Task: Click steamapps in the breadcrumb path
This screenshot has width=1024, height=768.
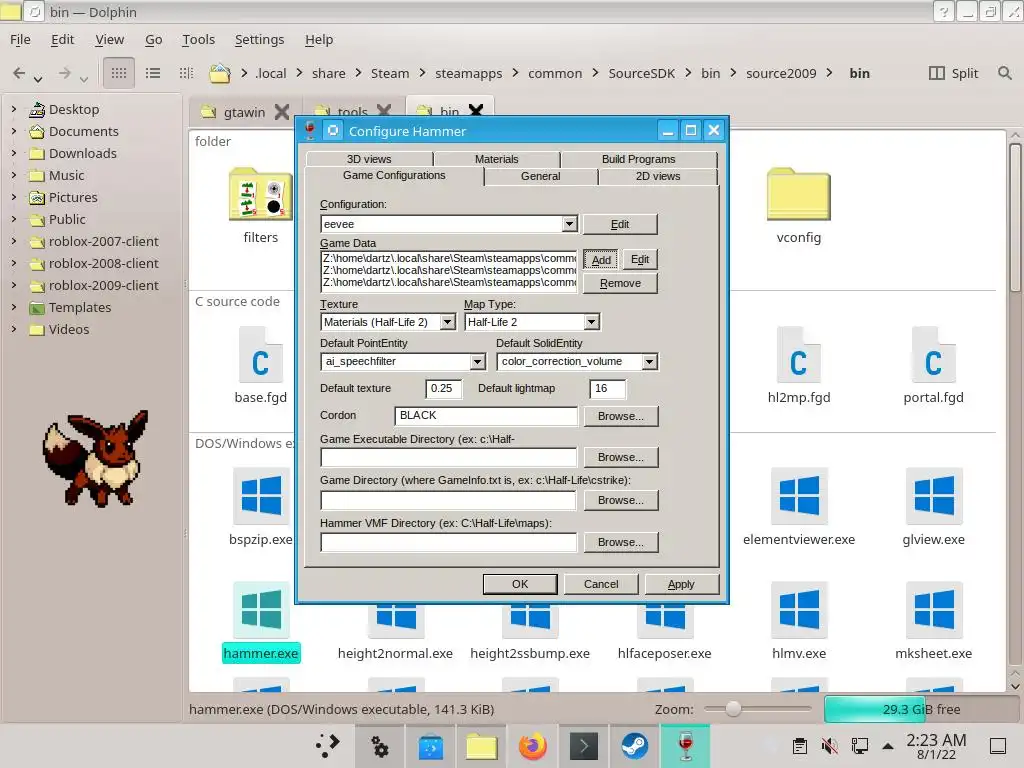Action: 468,73
